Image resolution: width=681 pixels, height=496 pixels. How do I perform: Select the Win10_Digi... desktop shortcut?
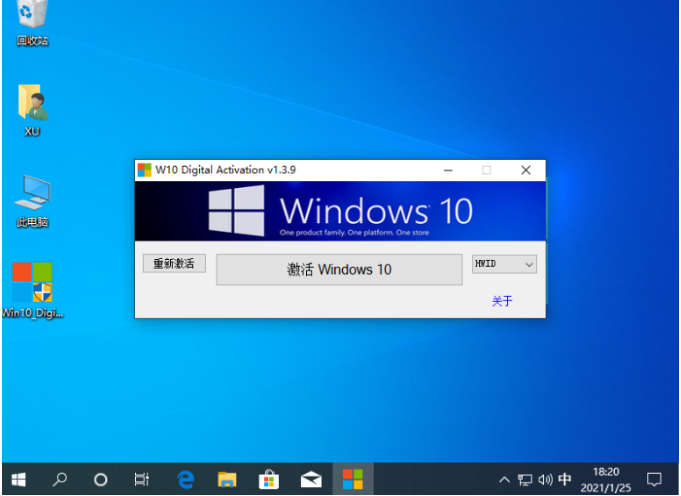pos(32,287)
